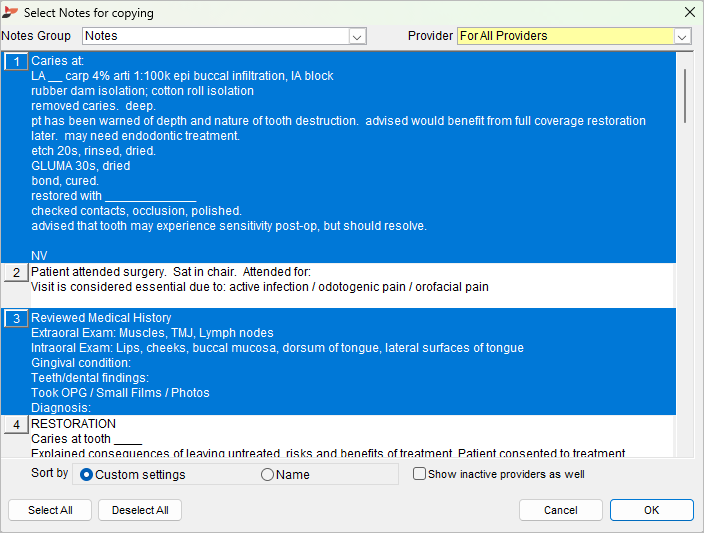The width and height of the screenshot is (704, 533).
Task: Expand the Provider dropdown arrow
Action: (682, 36)
